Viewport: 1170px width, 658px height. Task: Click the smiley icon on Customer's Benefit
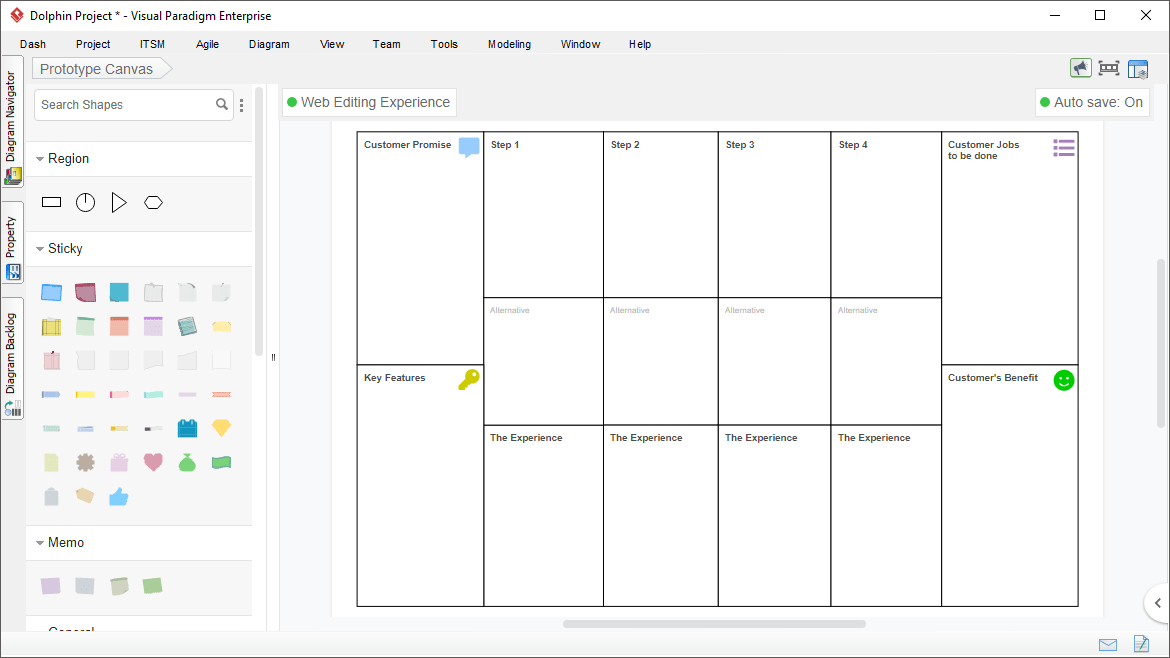point(1063,380)
